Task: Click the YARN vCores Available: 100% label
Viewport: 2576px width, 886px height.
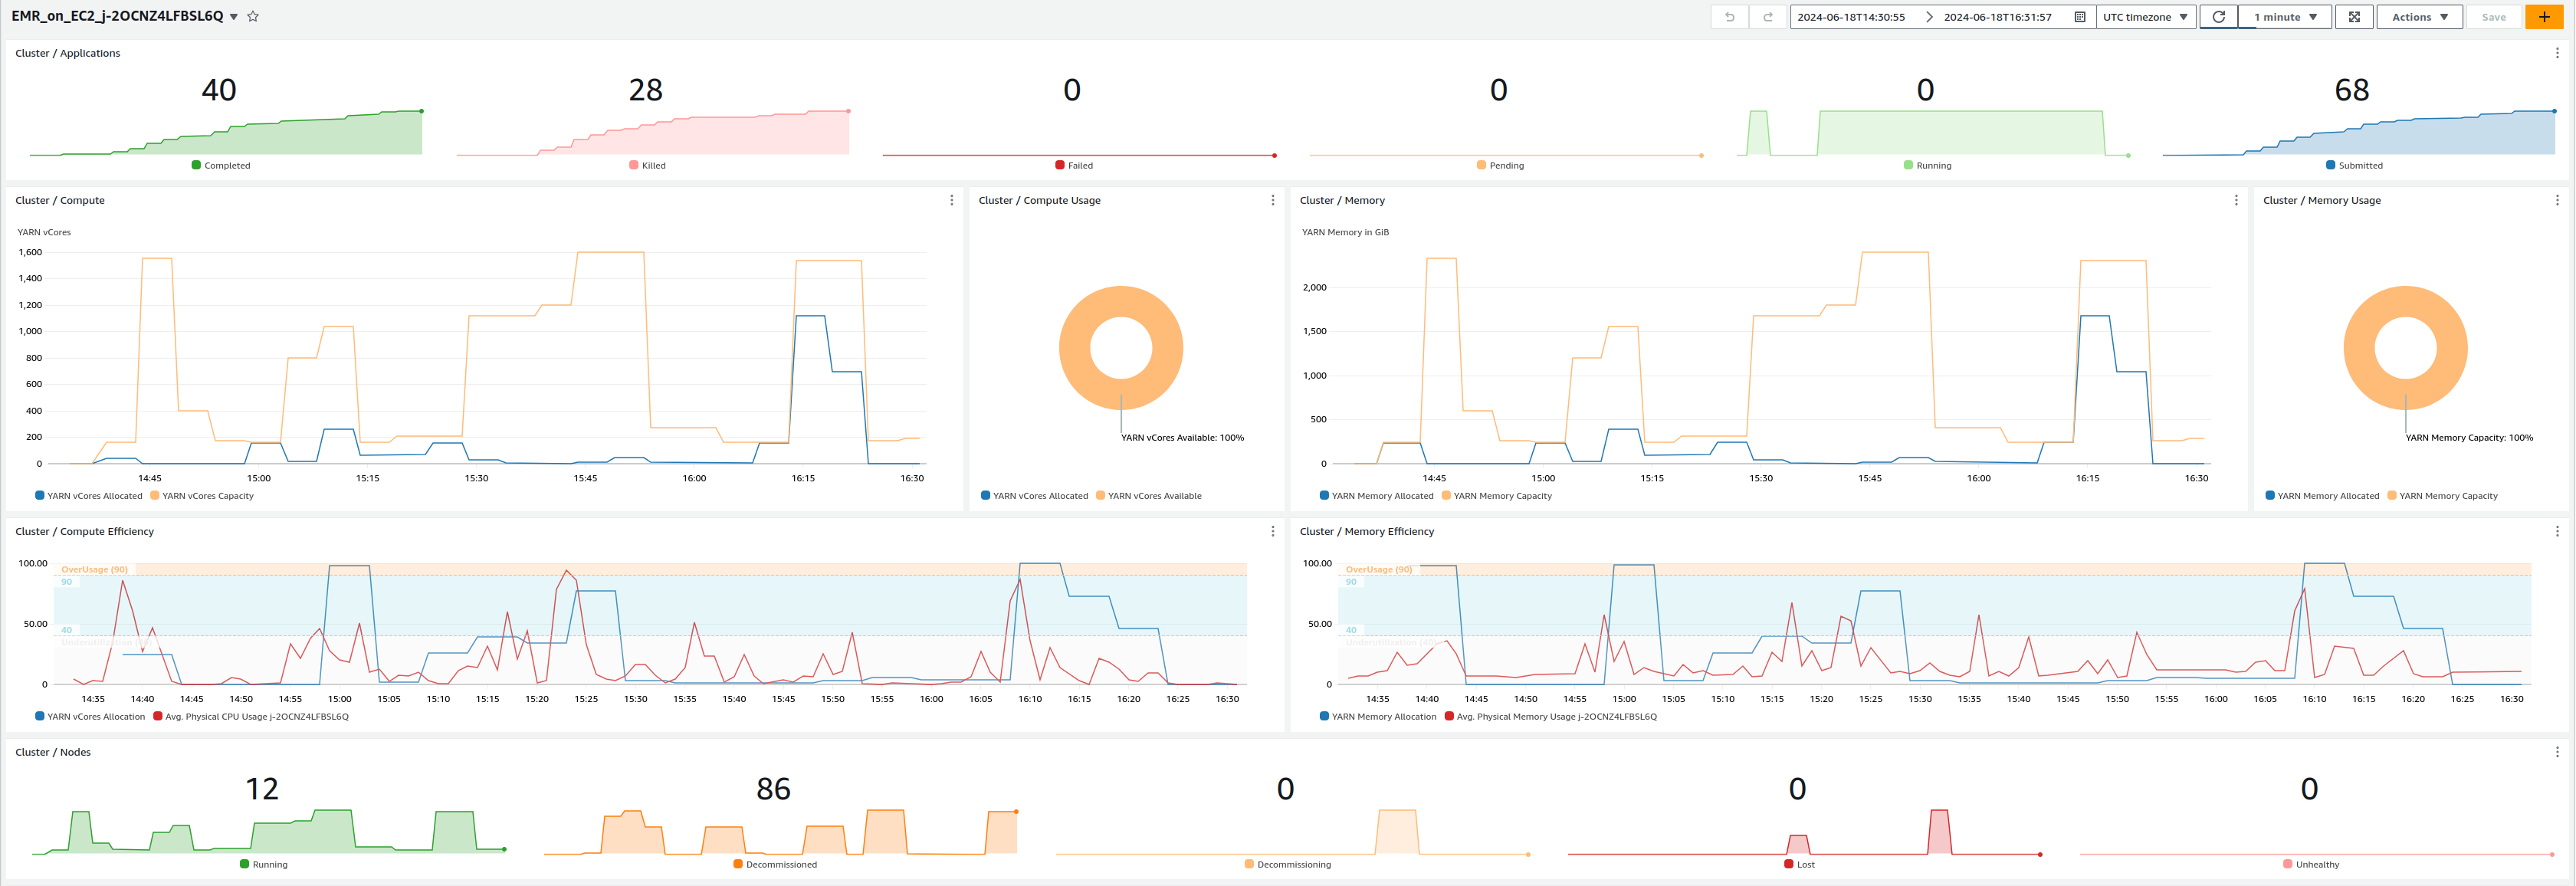Action: [1182, 437]
